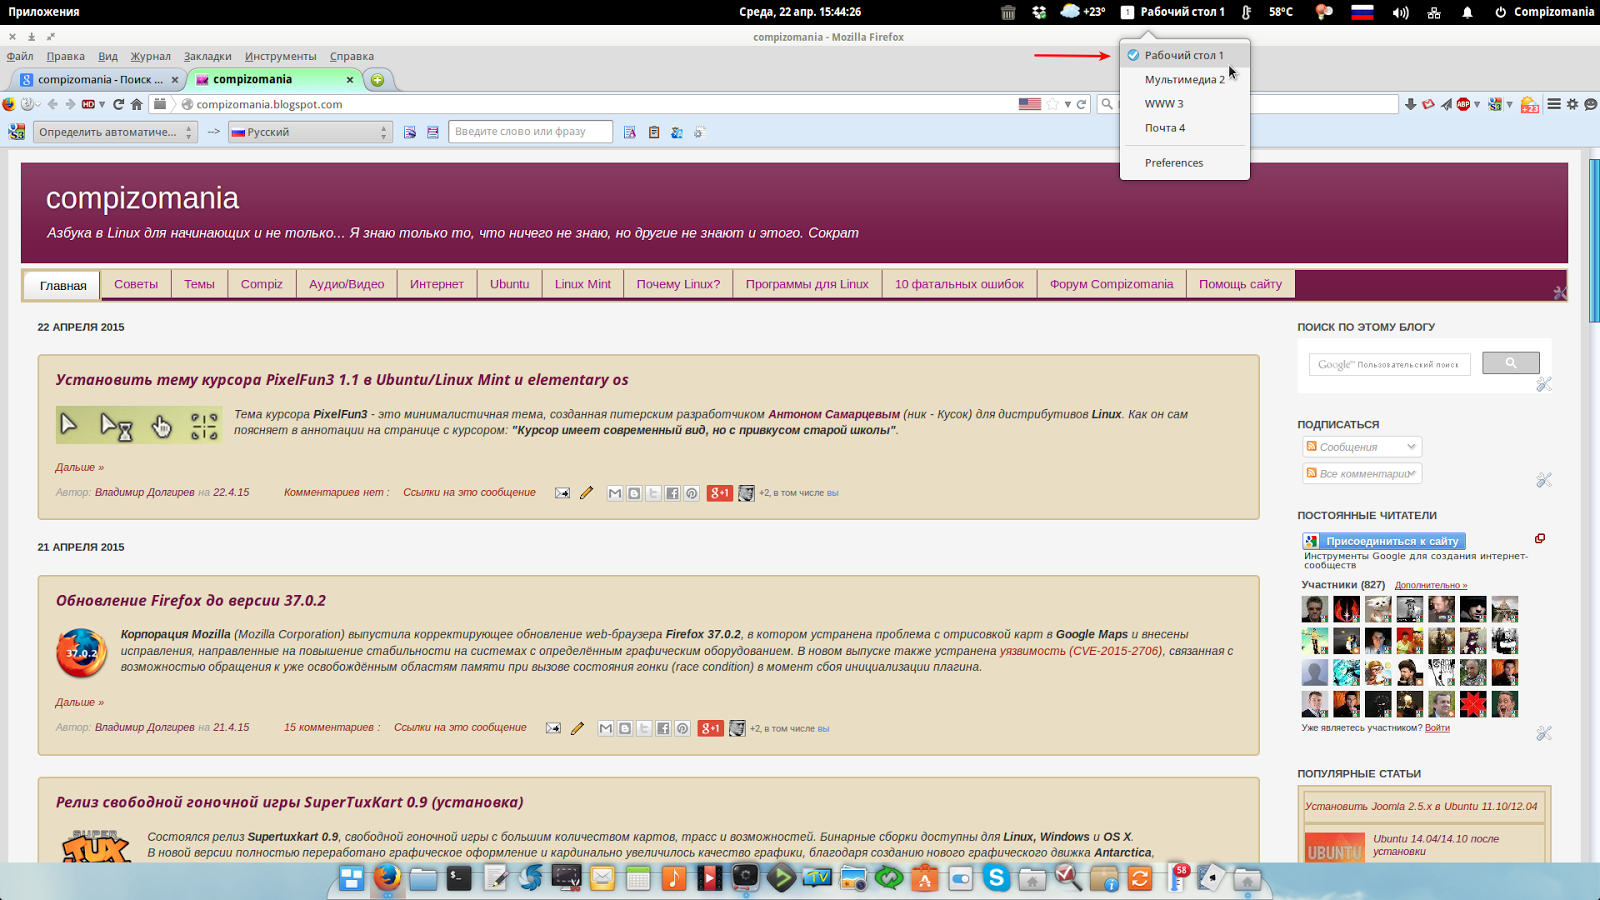1600x900 pixels.
Task: Launch Skype from the dock
Action: coord(997,878)
